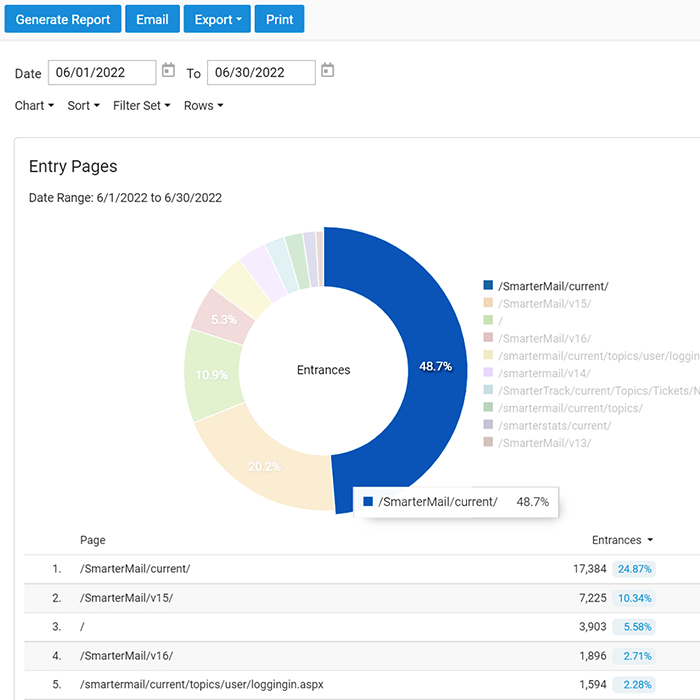Image resolution: width=700 pixels, height=700 pixels.
Task: Open the Chart menu
Action: click(x=34, y=106)
